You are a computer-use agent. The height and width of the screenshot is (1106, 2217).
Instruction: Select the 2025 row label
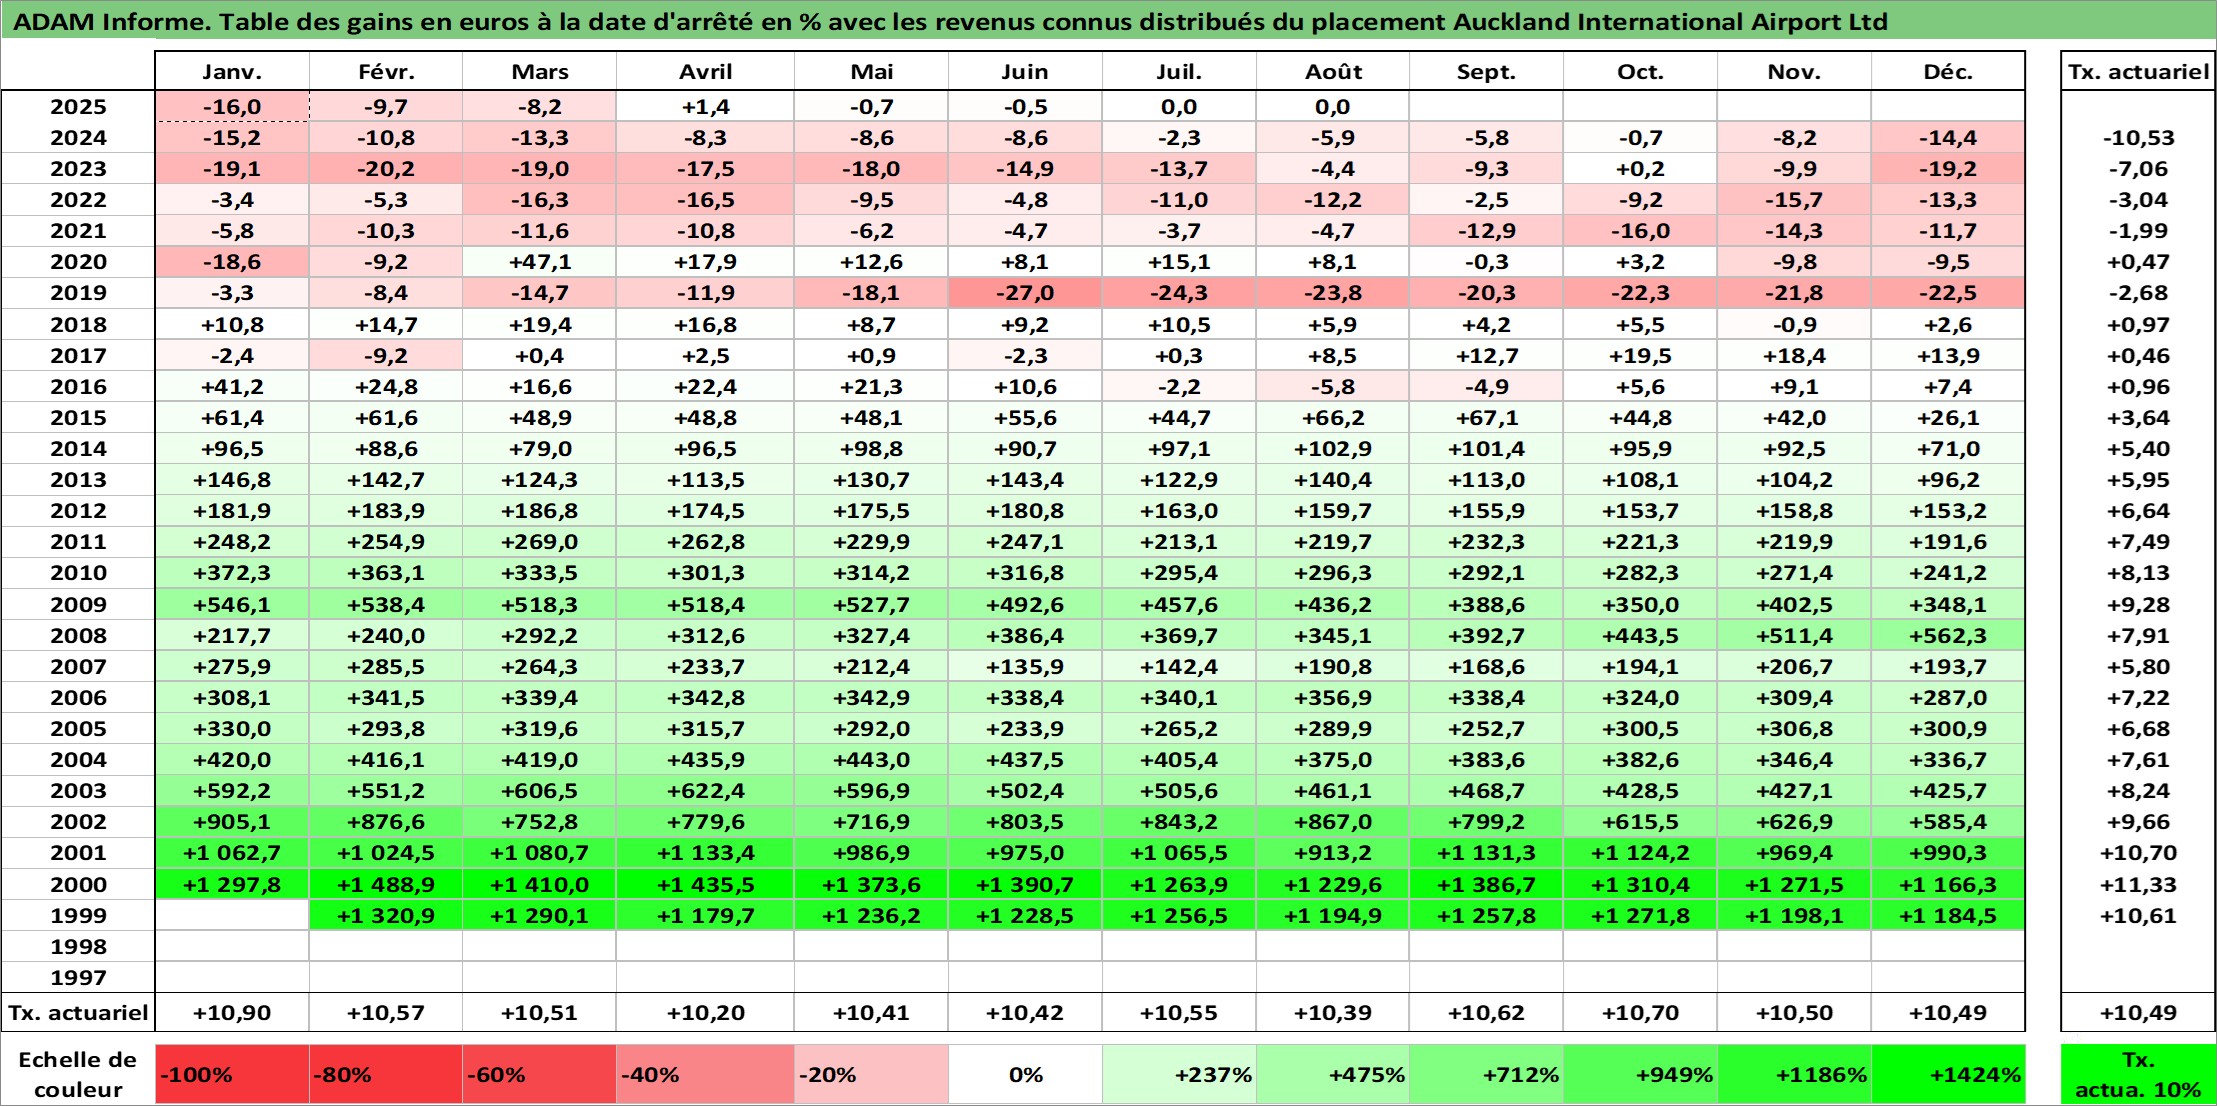tap(78, 107)
